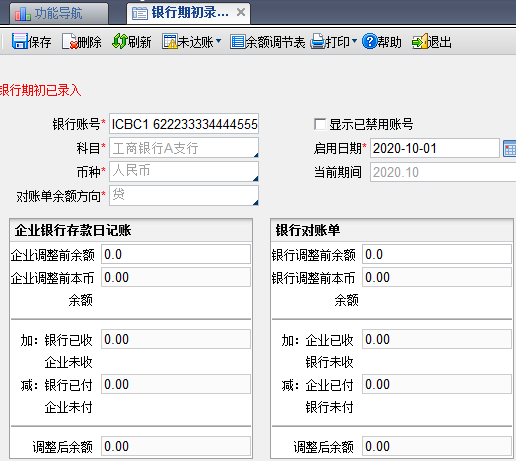Viewport: 516px width, 461px height.
Task: Click the 刷新 refresh icon
Action: 120,41
